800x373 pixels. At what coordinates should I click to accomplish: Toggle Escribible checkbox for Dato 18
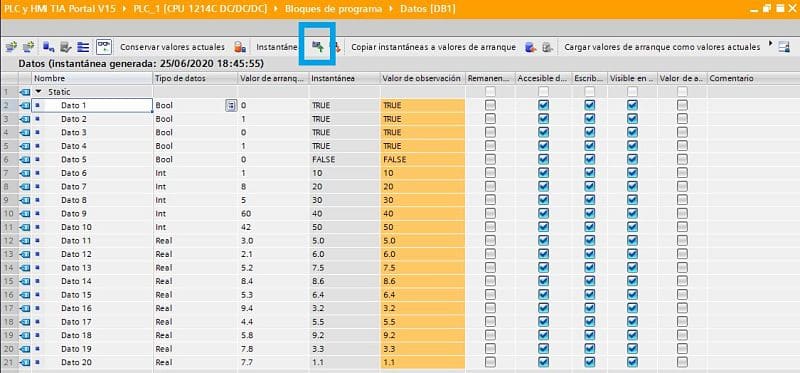coord(589,335)
